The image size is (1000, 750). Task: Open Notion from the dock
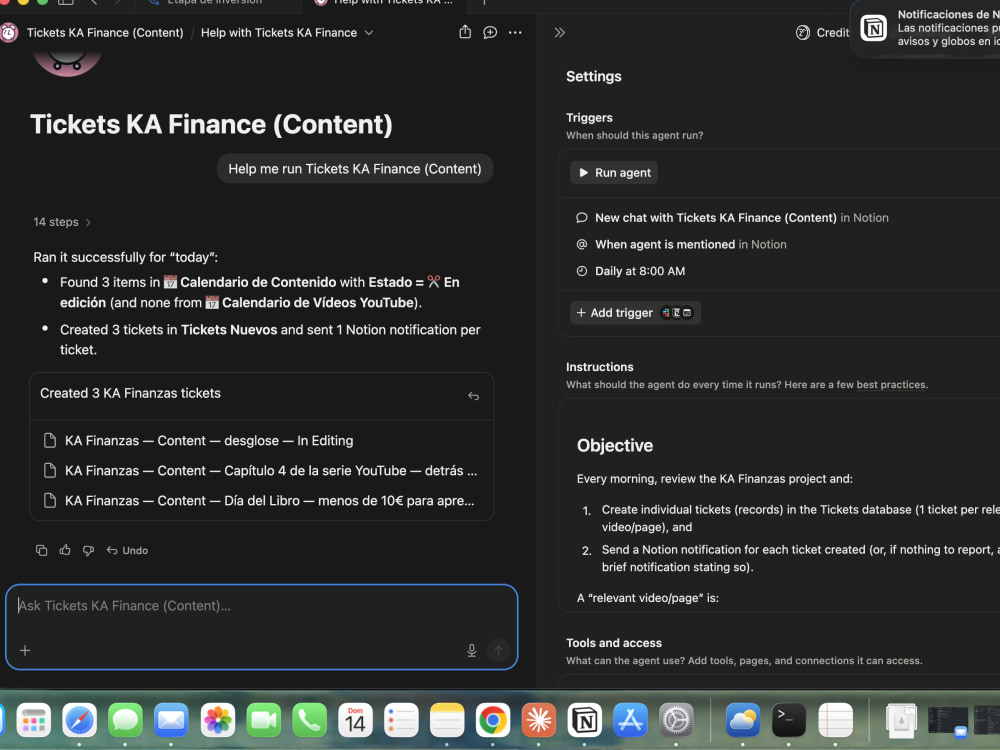point(585,720)
